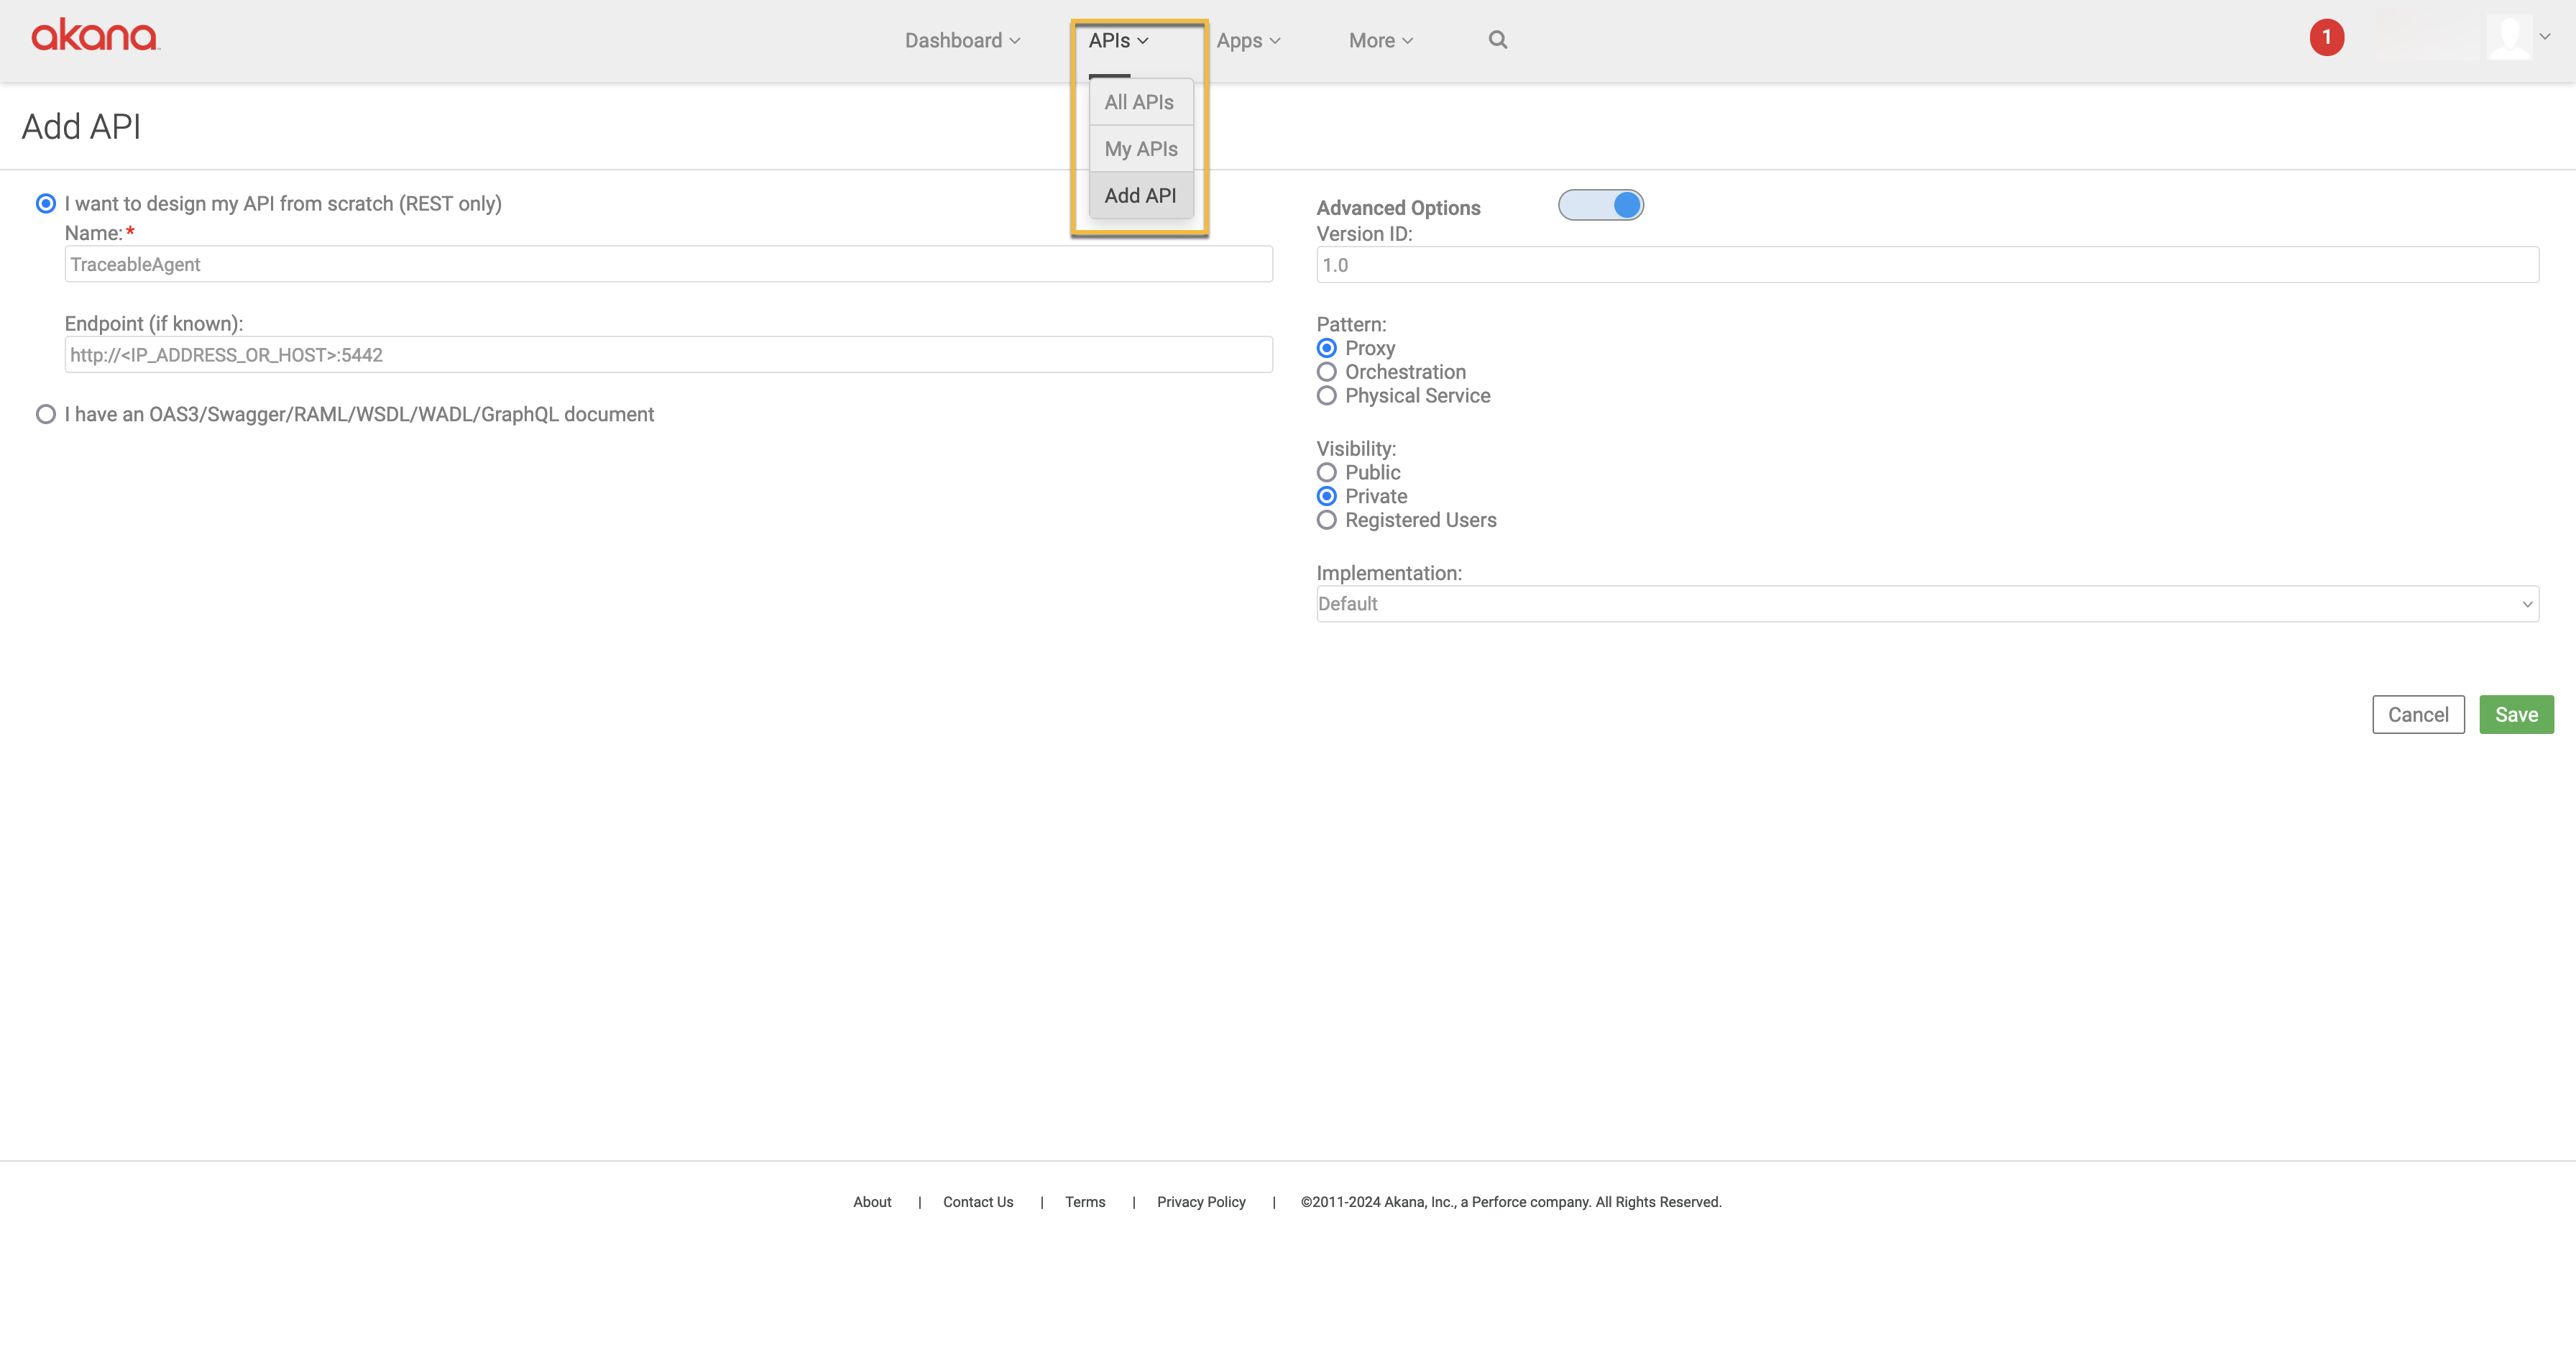Open the Apps dropdown menu
The image size is (2576, 1363).
1248,41
